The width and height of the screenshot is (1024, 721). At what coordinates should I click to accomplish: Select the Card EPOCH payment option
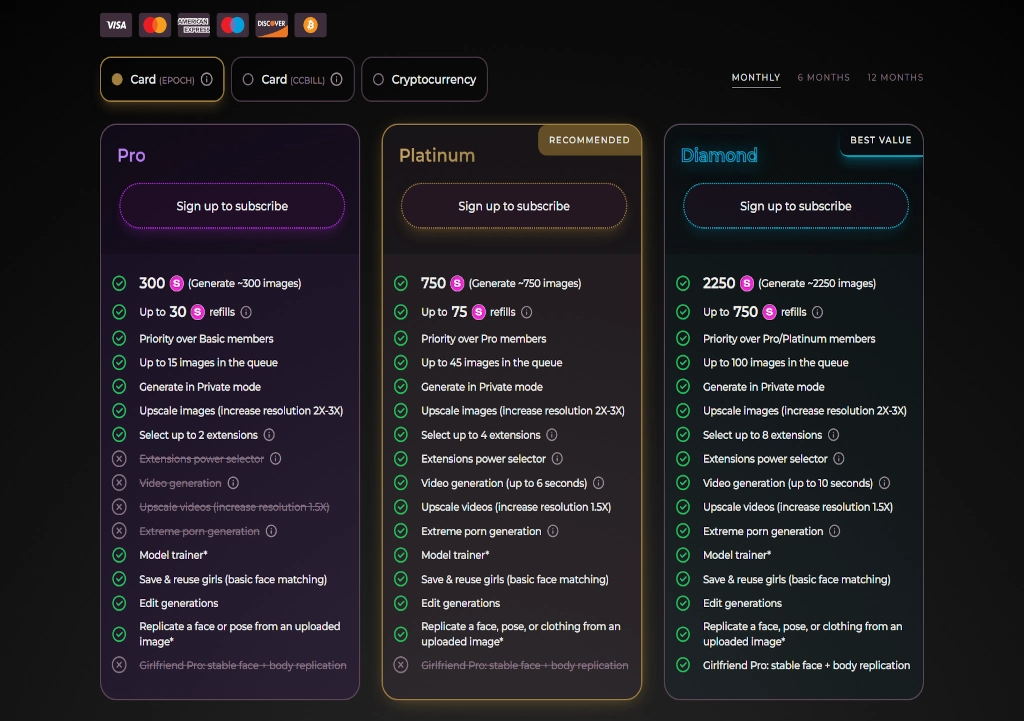coord(161,79)
